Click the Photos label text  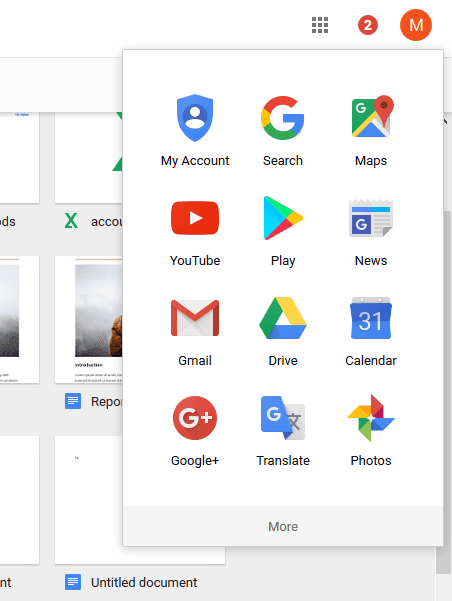371,460
